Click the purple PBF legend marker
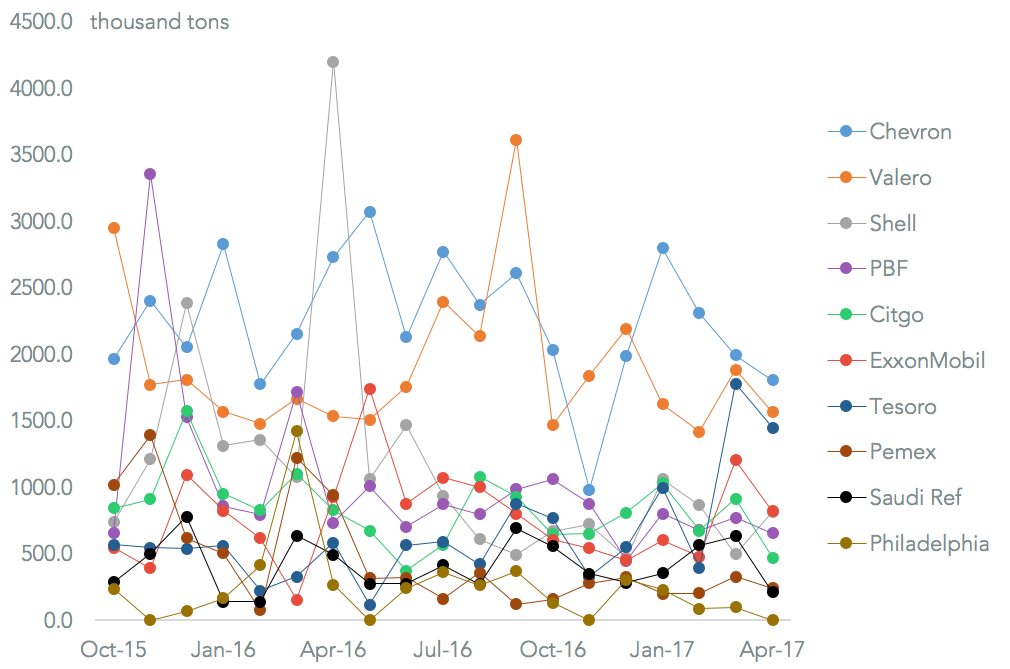This screenshot has height=669, width=1010. pyautogui.click(x=847, y=268)
